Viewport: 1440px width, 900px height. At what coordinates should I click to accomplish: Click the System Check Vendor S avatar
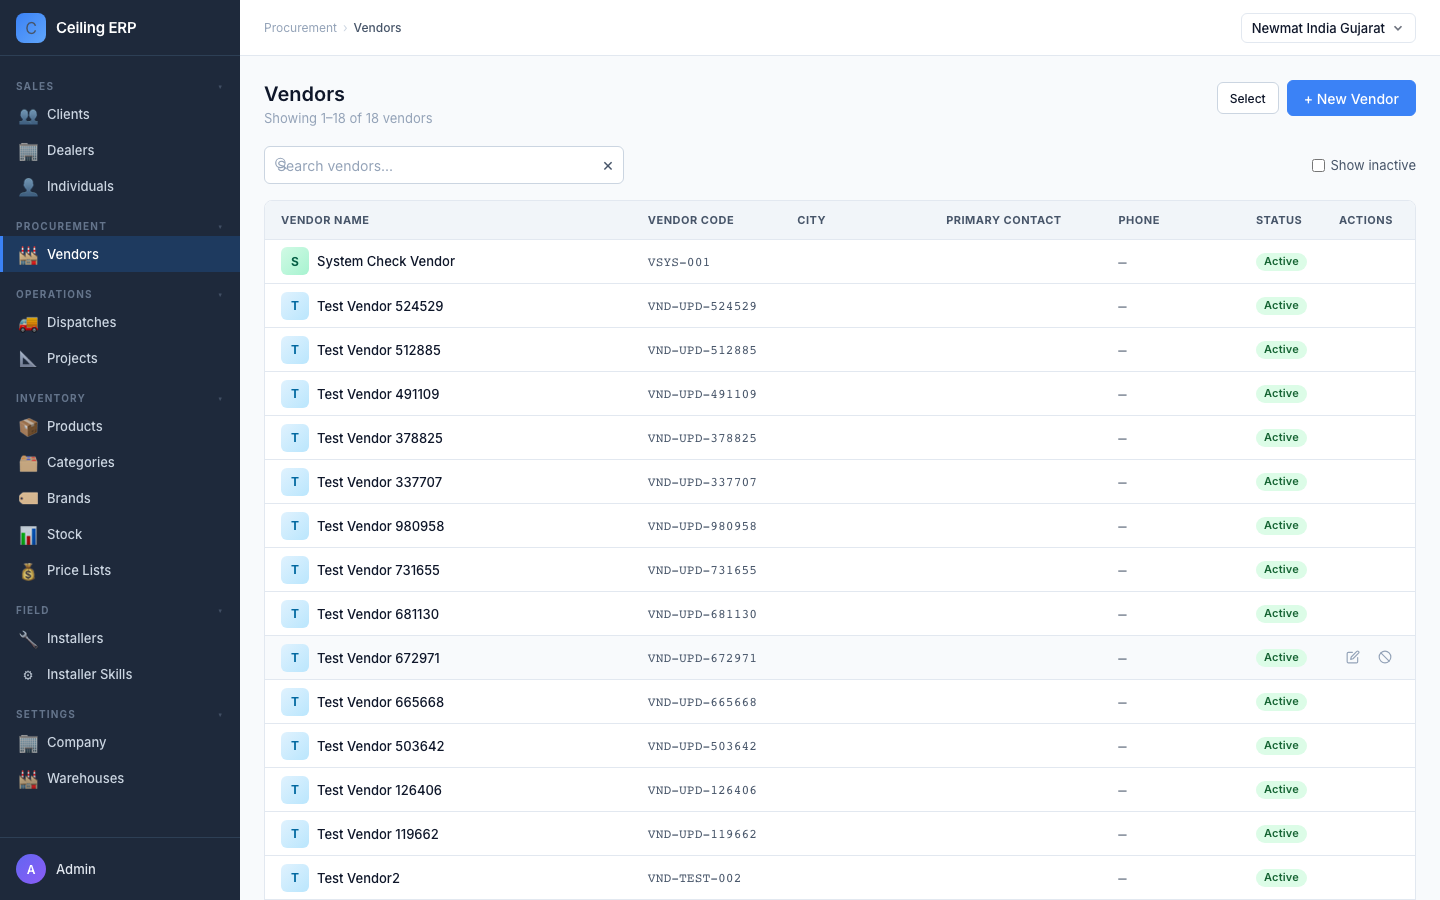295,262
